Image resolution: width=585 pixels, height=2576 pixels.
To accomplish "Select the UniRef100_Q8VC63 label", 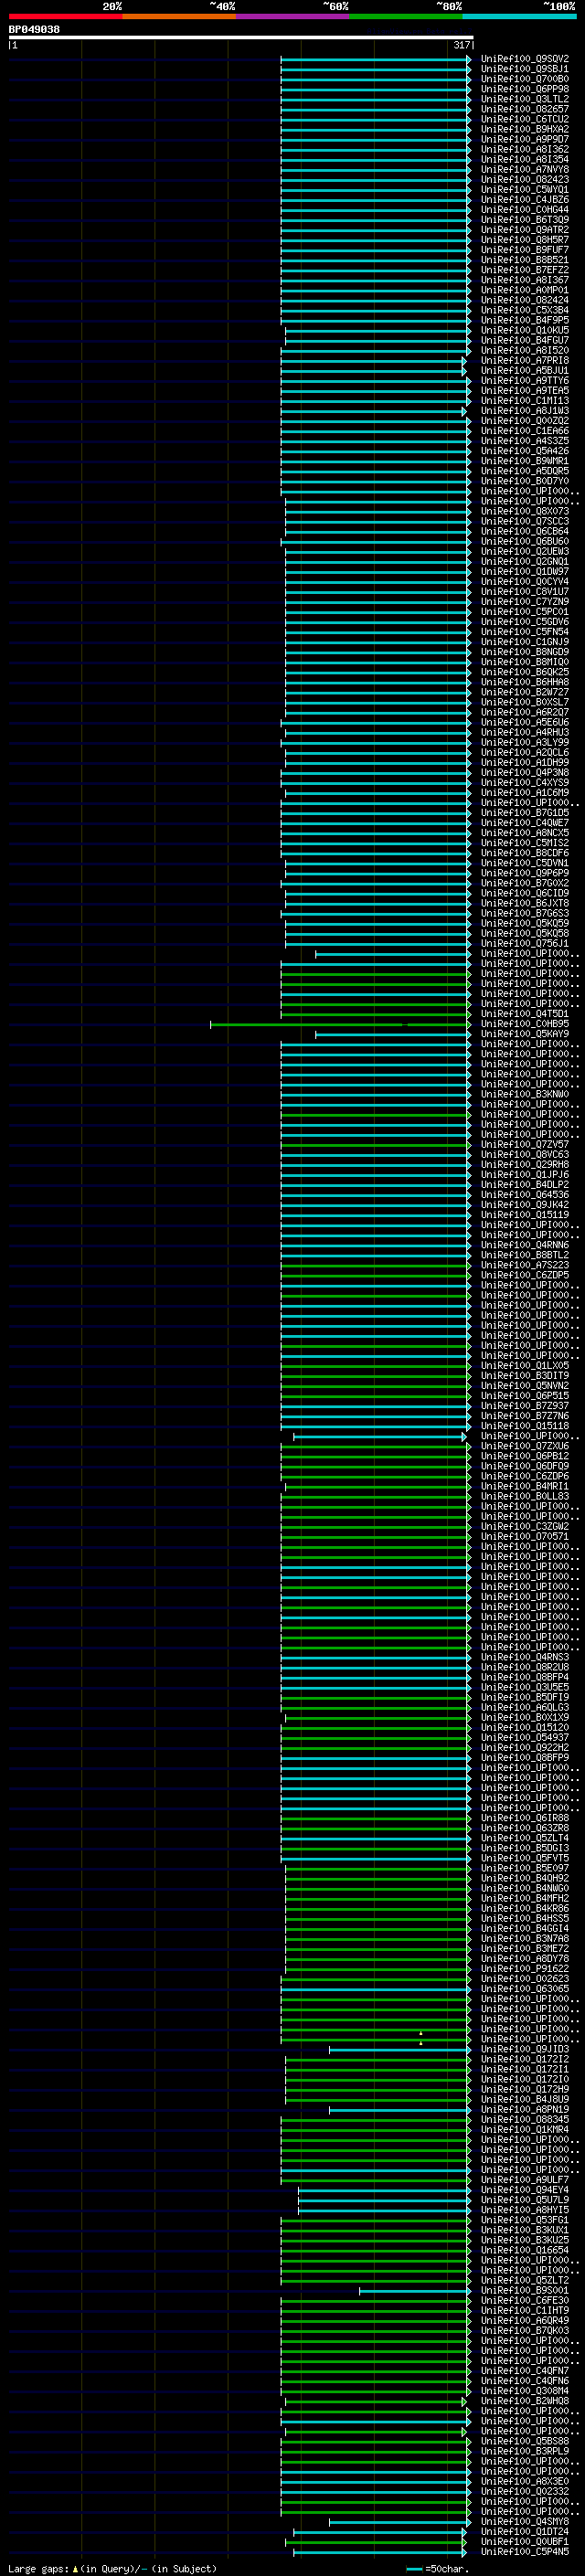I will [x=525, y=1155].
